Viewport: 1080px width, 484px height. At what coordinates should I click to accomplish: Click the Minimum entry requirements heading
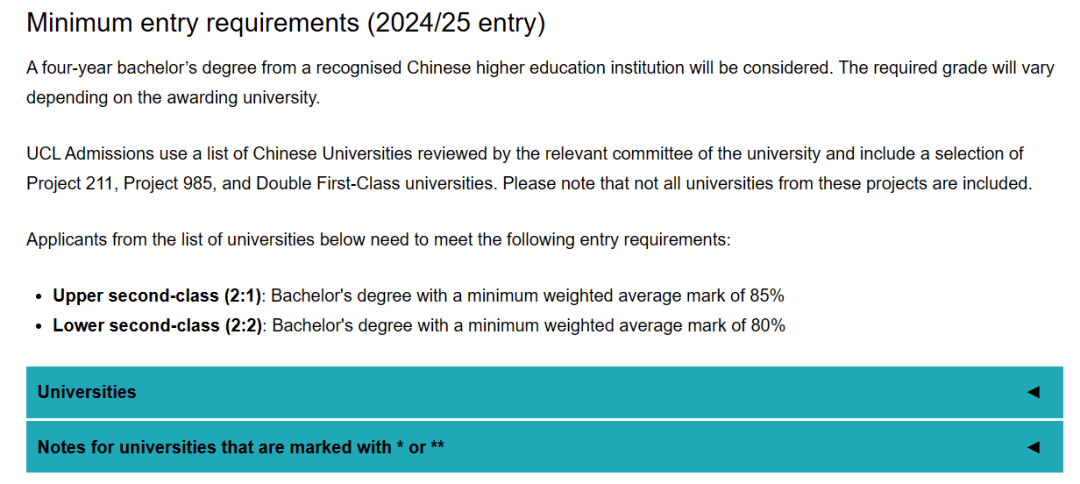[x=191, y=24]
